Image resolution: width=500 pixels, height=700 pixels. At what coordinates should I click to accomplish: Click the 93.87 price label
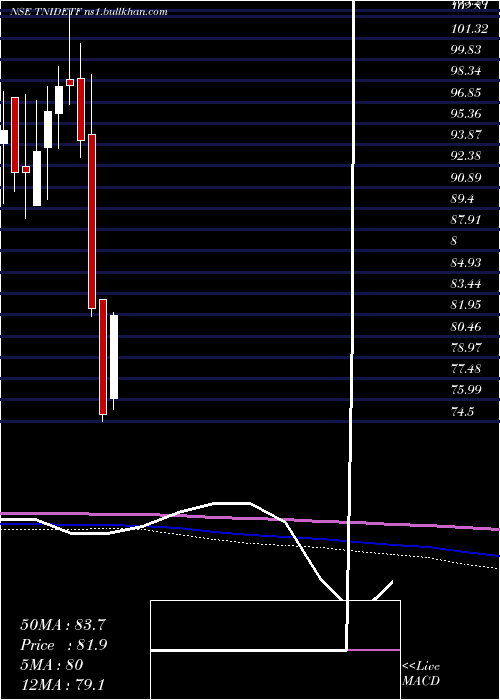point(466,135)
